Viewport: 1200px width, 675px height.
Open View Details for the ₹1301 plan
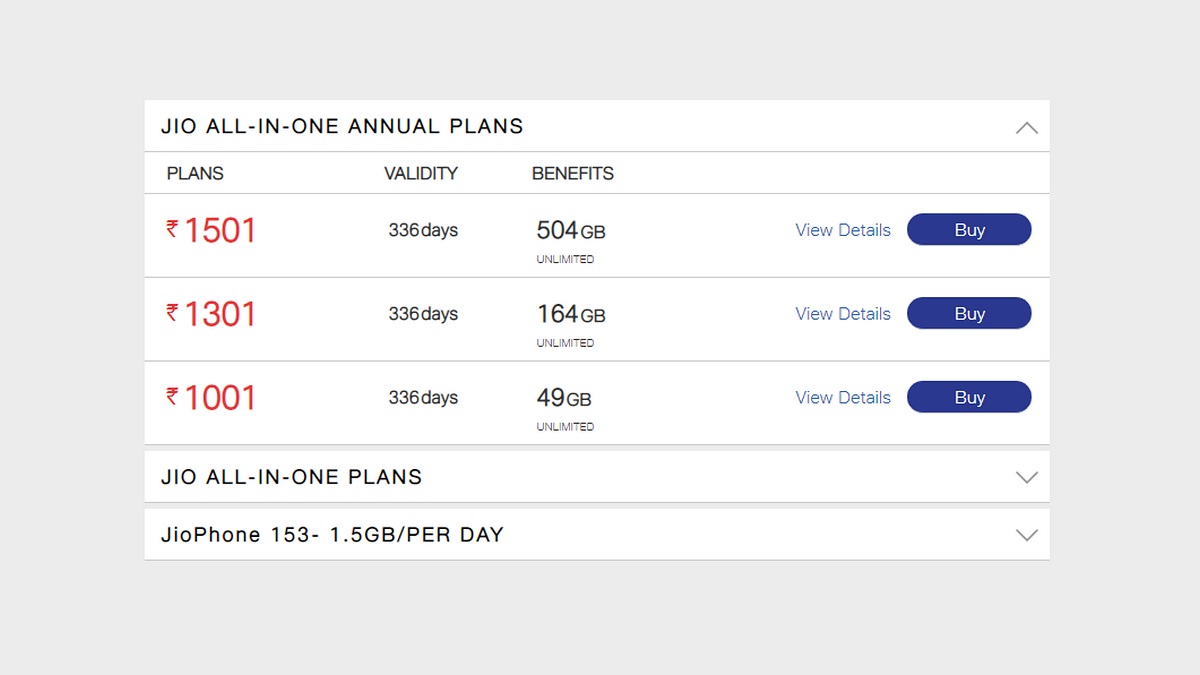click(843, 314)
